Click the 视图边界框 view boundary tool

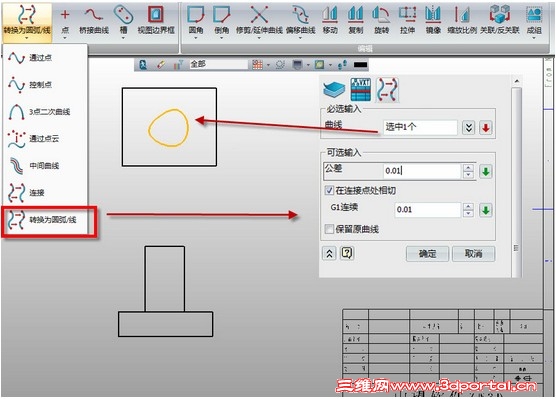click(156, 20)
